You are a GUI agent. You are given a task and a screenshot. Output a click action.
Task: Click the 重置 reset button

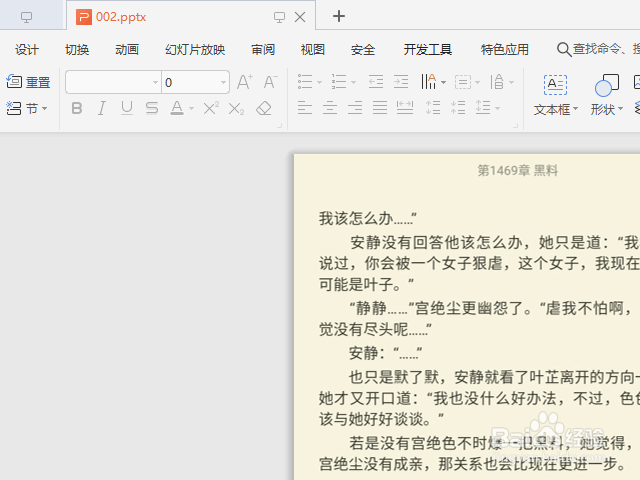28,82
